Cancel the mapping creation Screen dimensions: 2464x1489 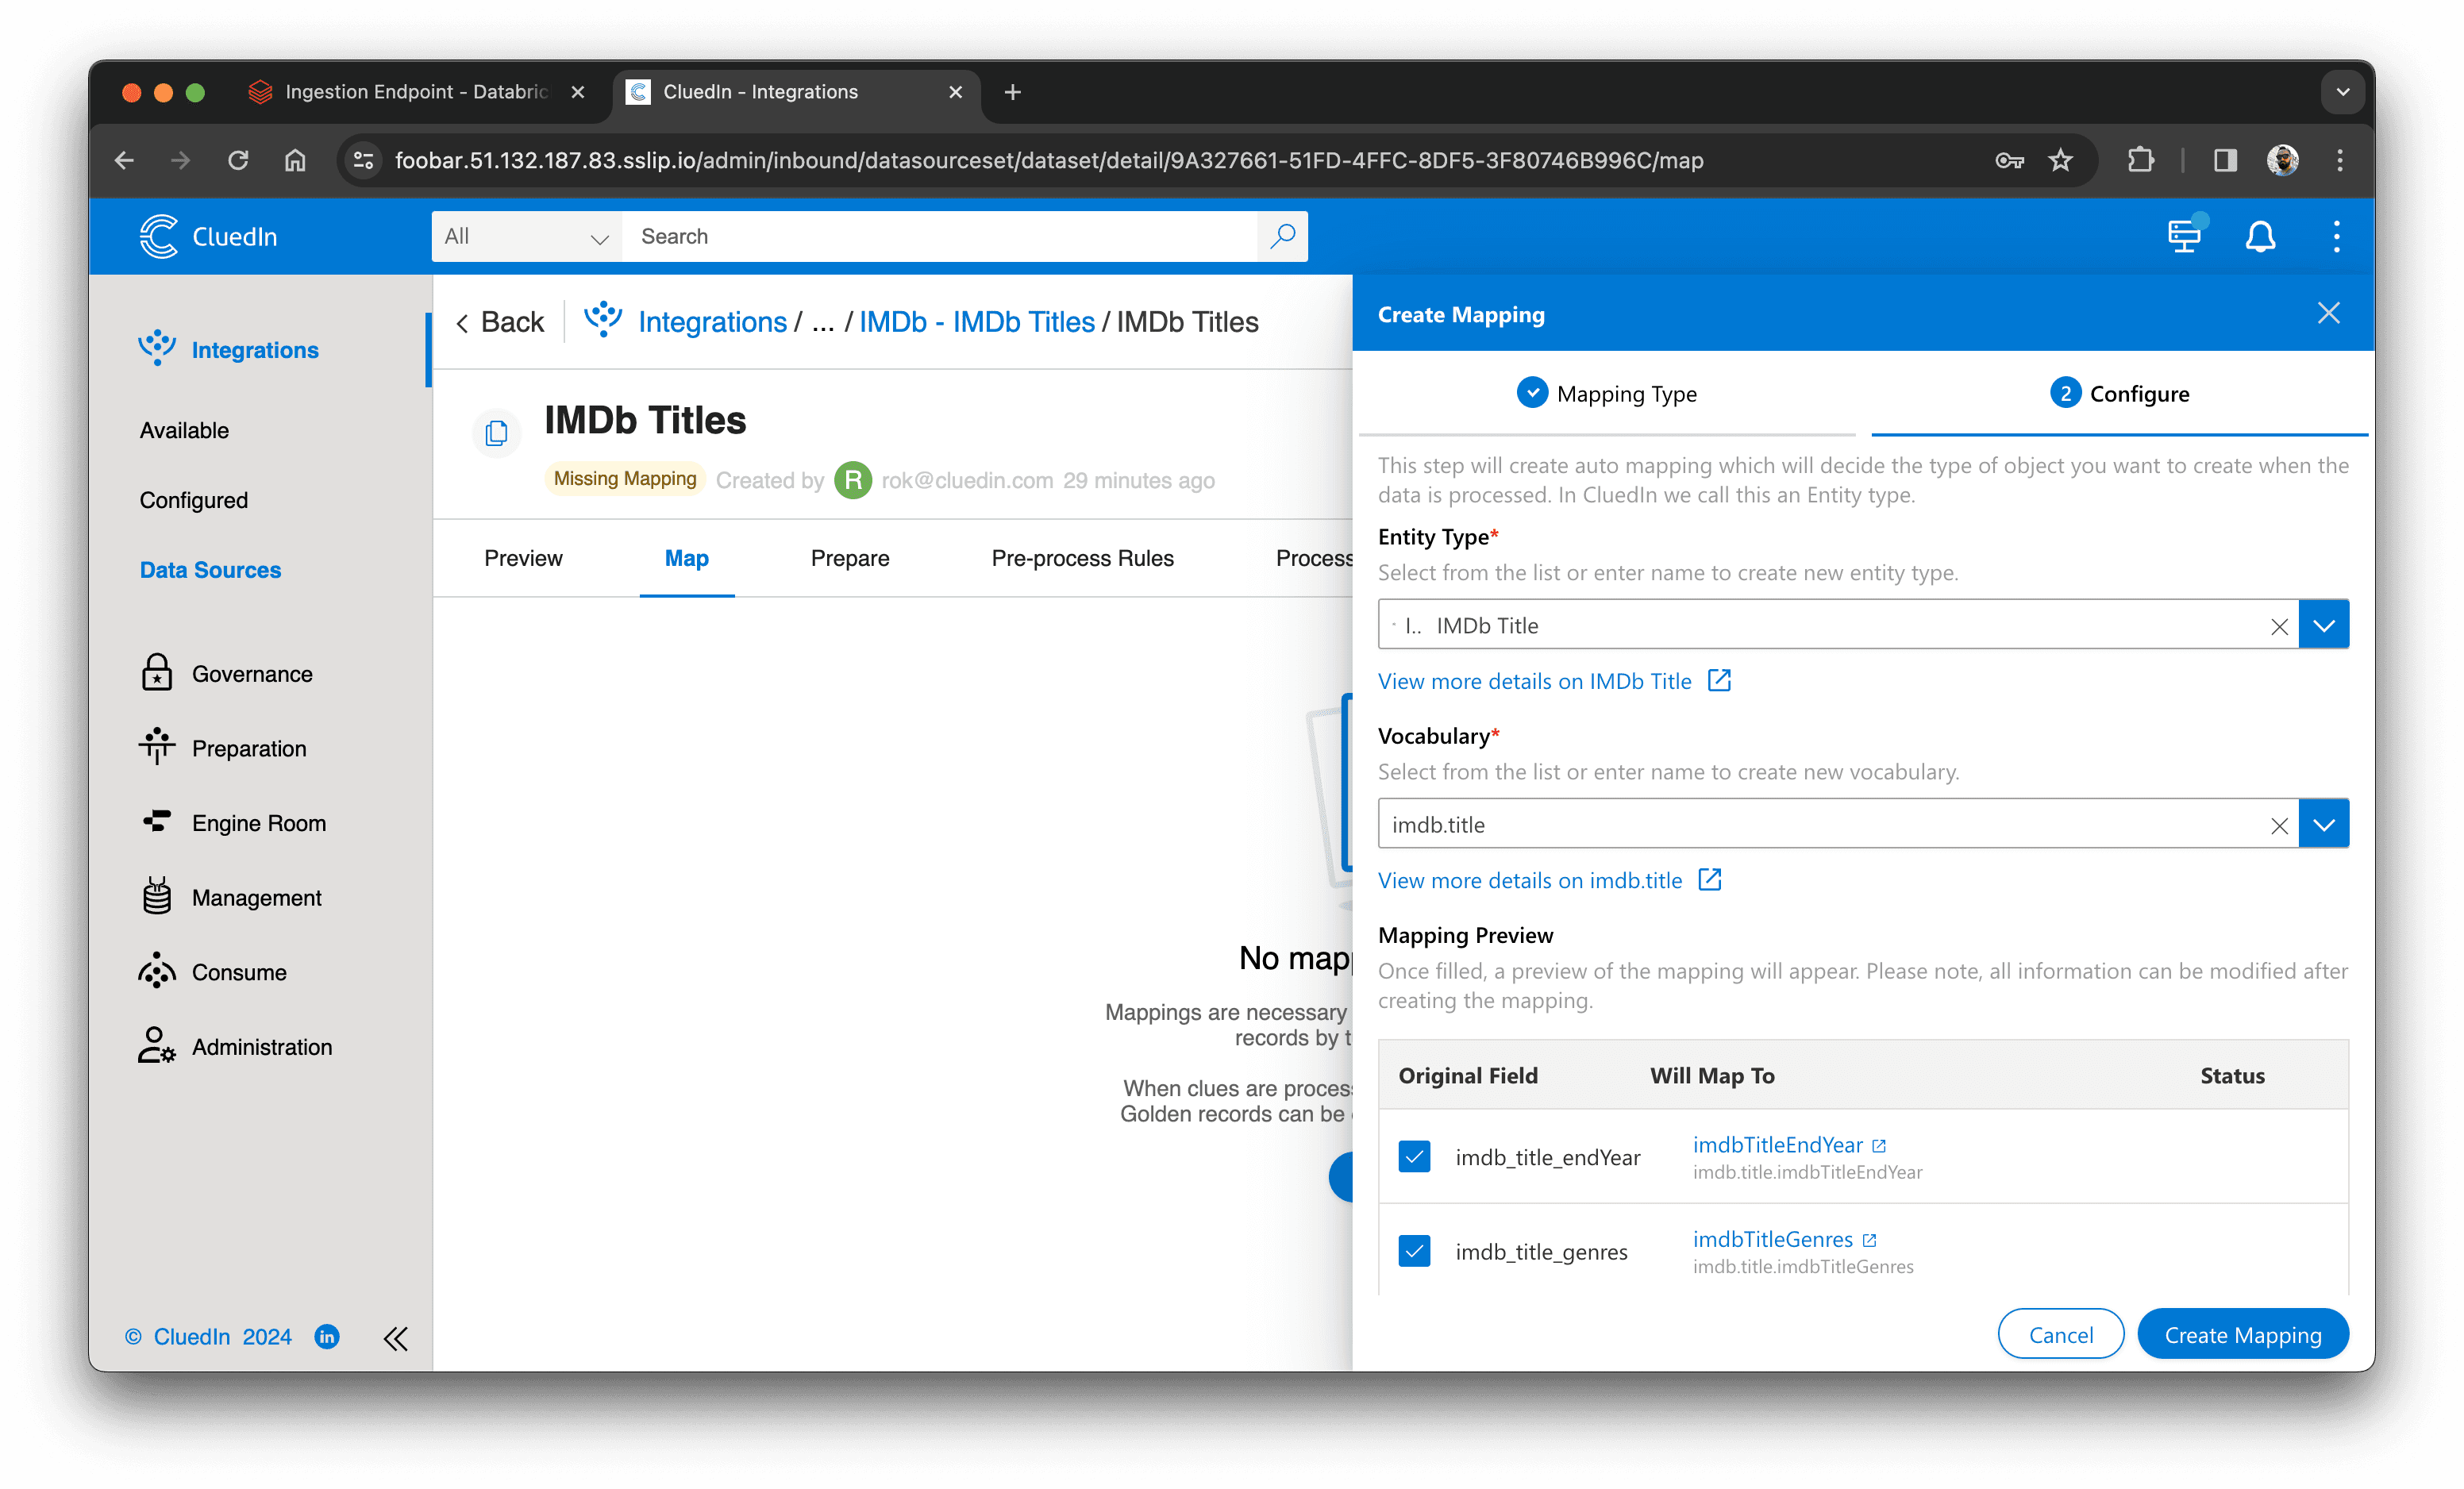pyautogui.click(x=2060, y=1334)
